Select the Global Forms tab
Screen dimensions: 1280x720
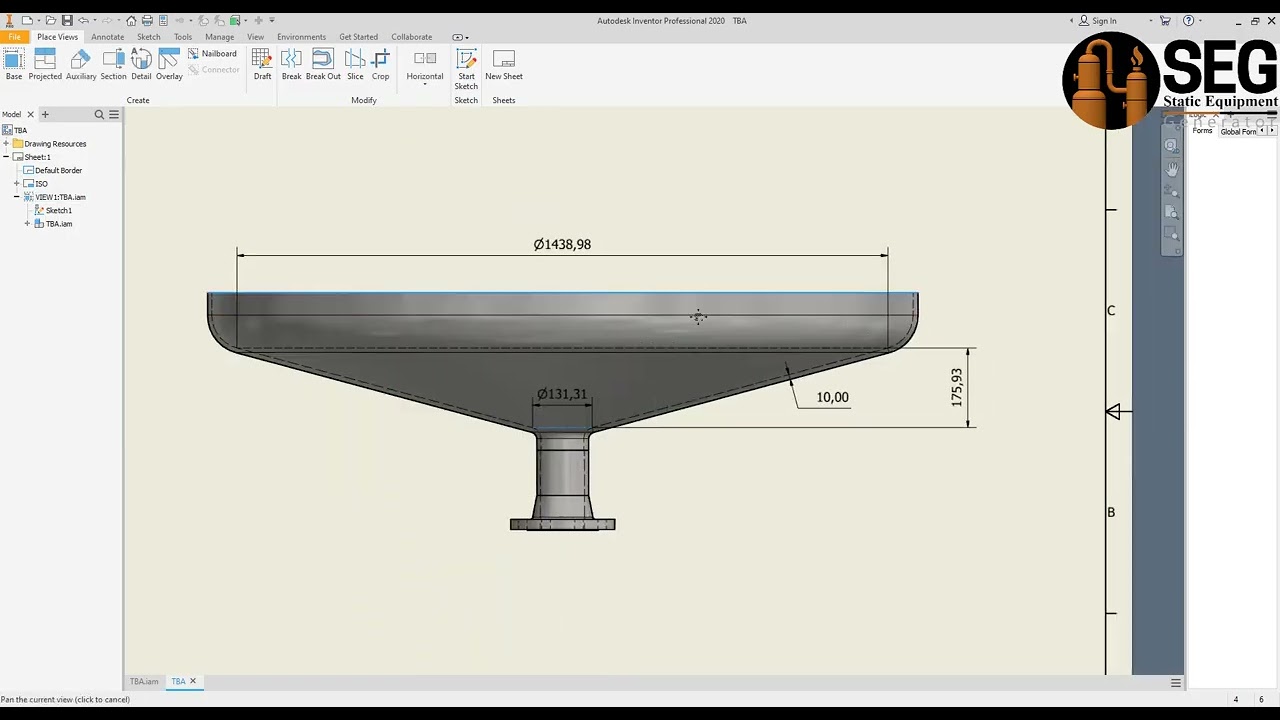pos(1238,131)
